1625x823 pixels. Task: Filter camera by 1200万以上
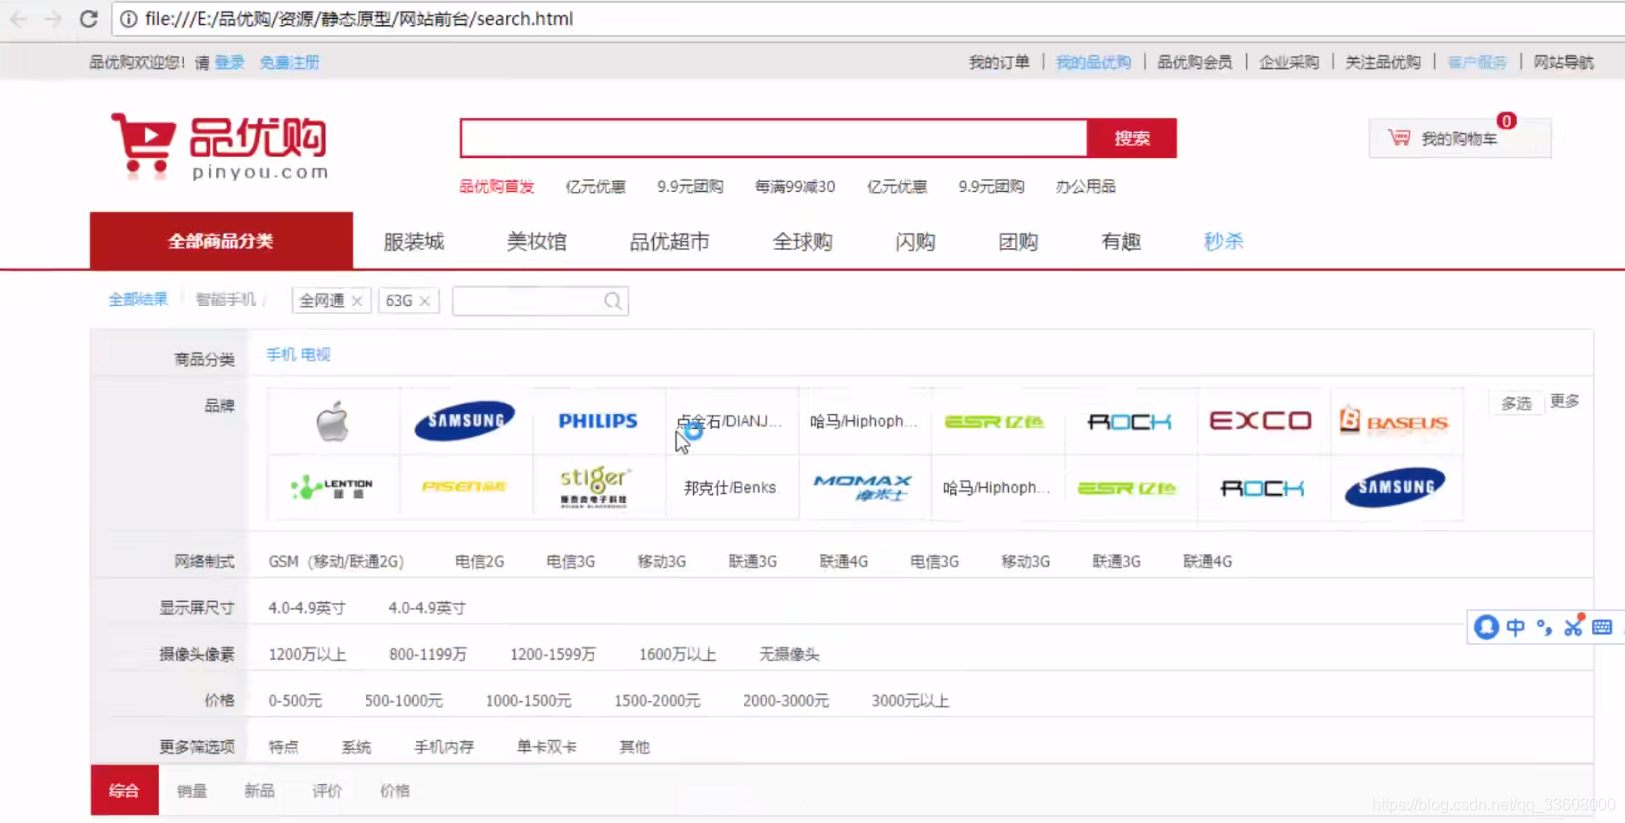click(307, 654)
